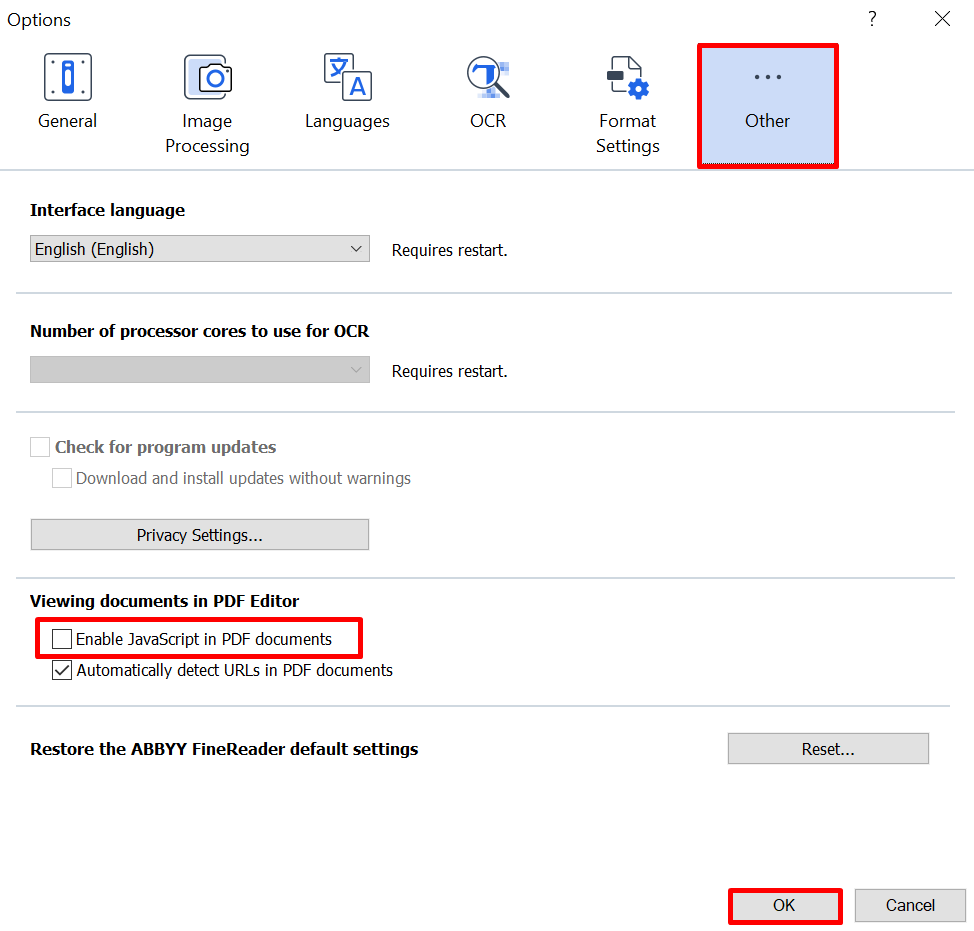
Task: Click the Interface language dropdown arrow
Action: coord(357,249)
